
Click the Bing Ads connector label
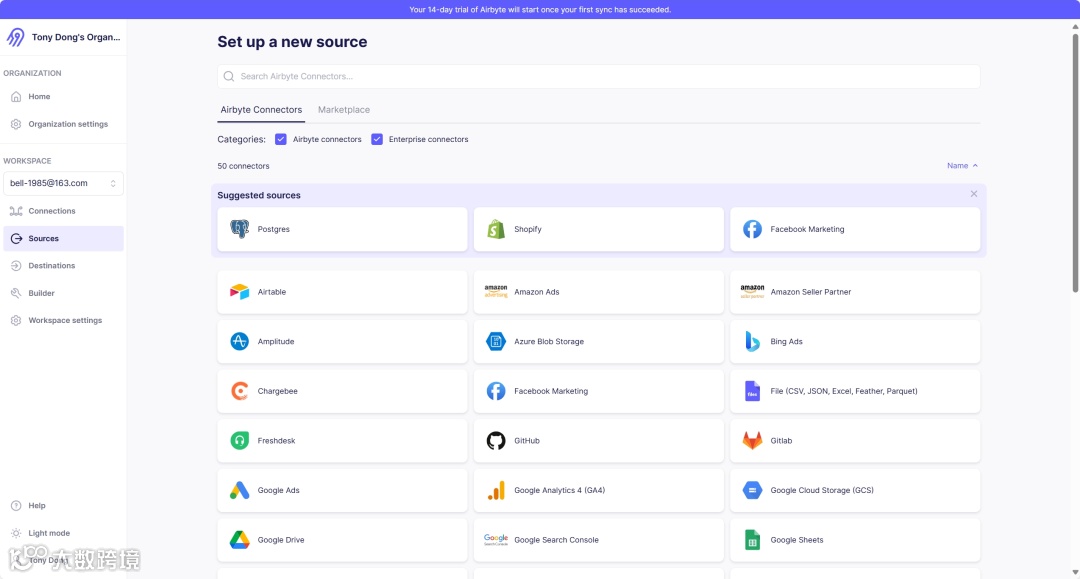(x=786, y=341)
